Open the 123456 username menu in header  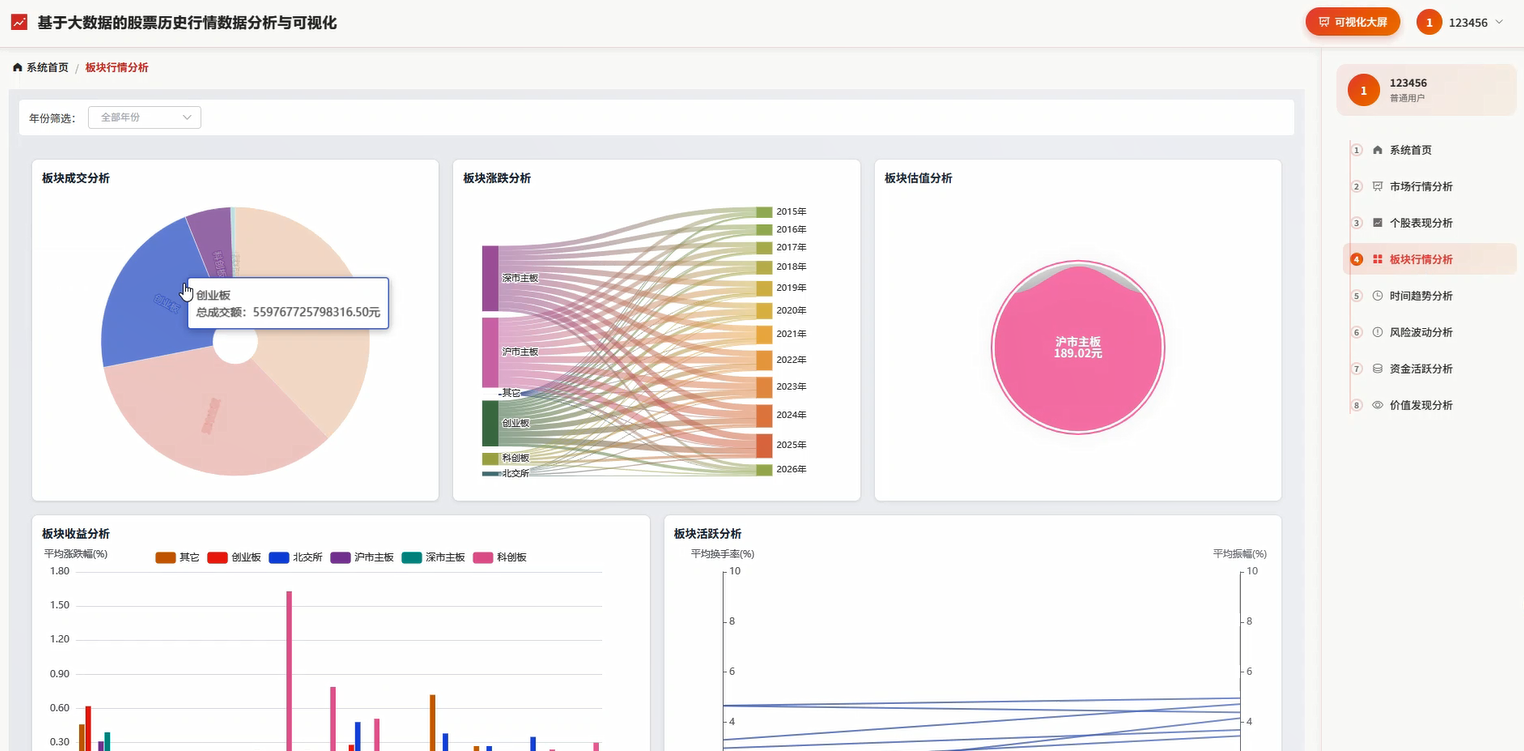[1468, 22]
